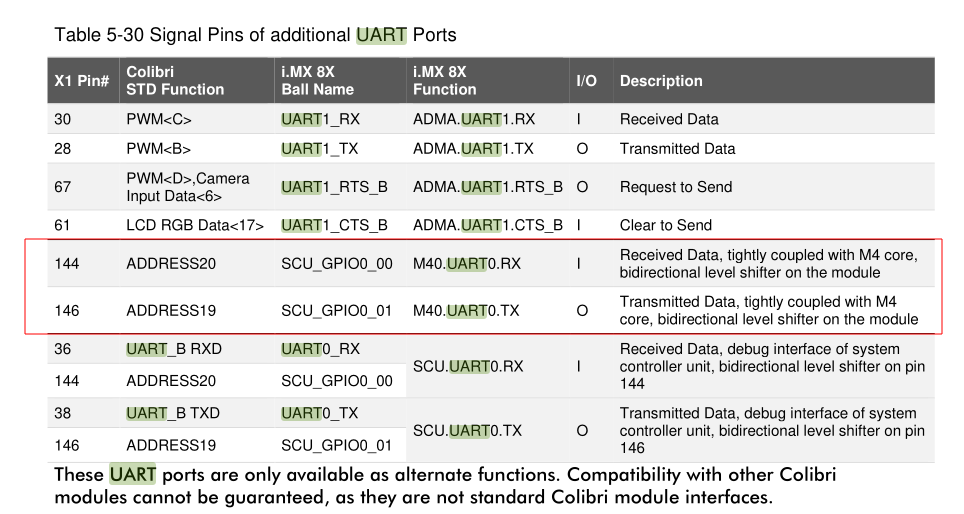Select the 'LCD RGB Data<17>' cell
Screen dimensions: 964x514
(195, 225)
